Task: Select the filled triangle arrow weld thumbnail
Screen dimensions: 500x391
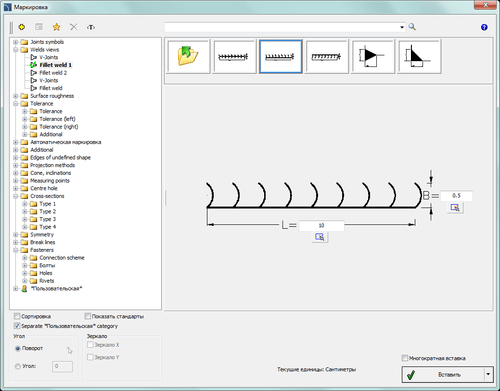Action: 373,56
